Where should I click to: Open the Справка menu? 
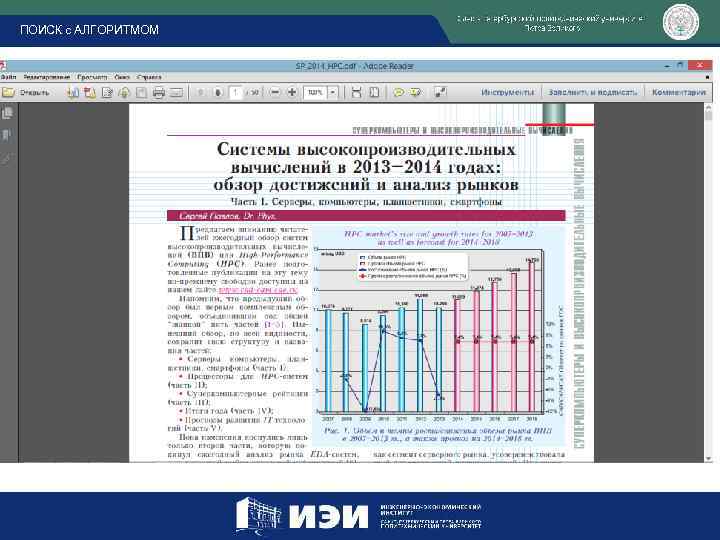149,77
